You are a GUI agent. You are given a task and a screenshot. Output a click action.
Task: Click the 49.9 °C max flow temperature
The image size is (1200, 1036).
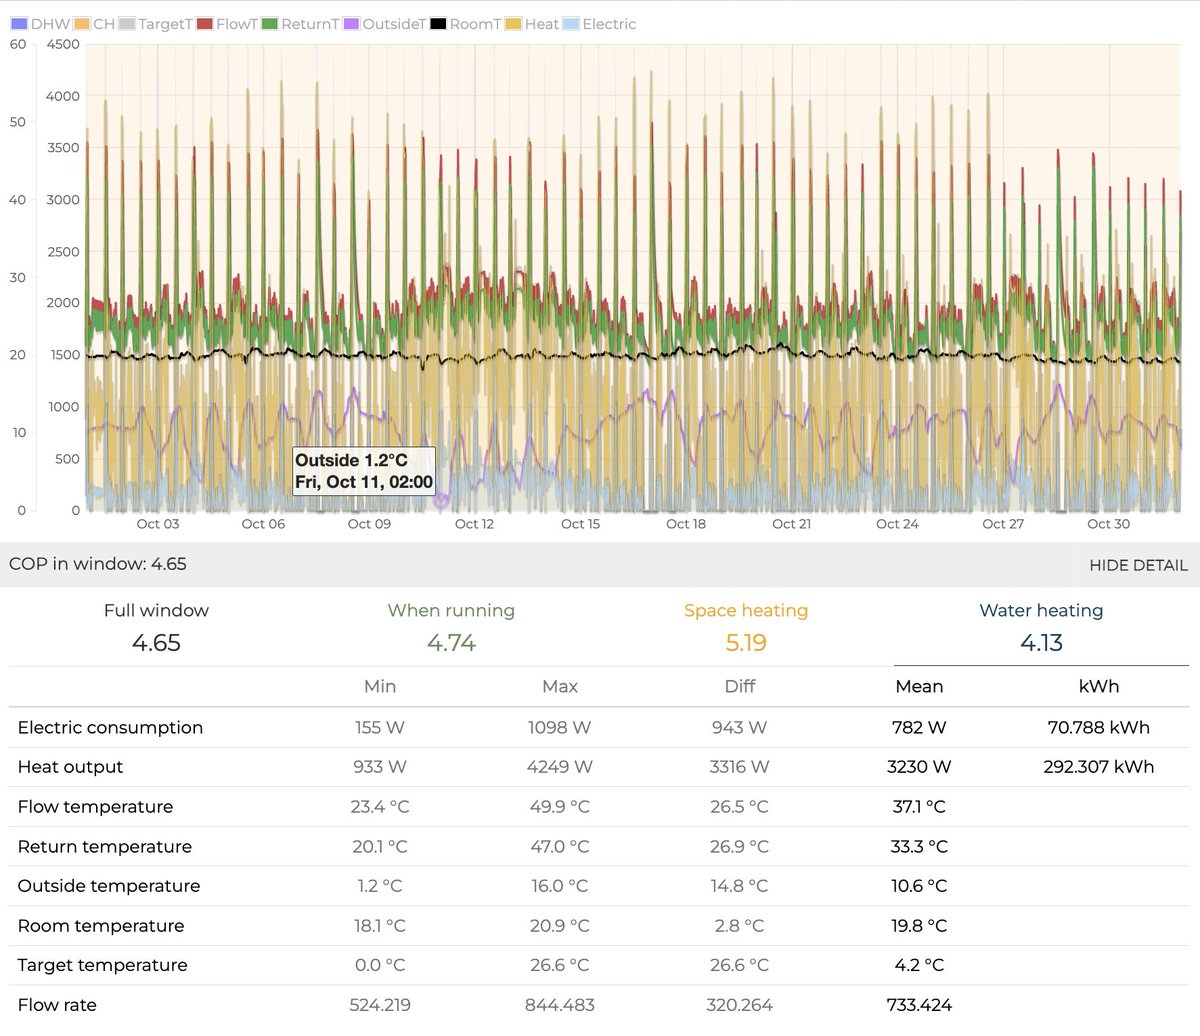560,807
